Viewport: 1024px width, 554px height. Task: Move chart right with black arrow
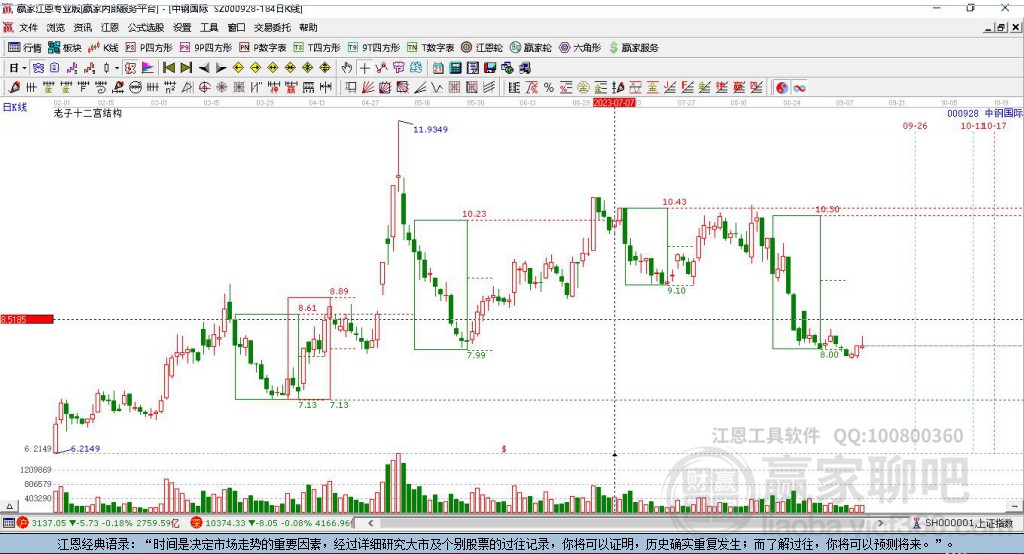(221, 68)
